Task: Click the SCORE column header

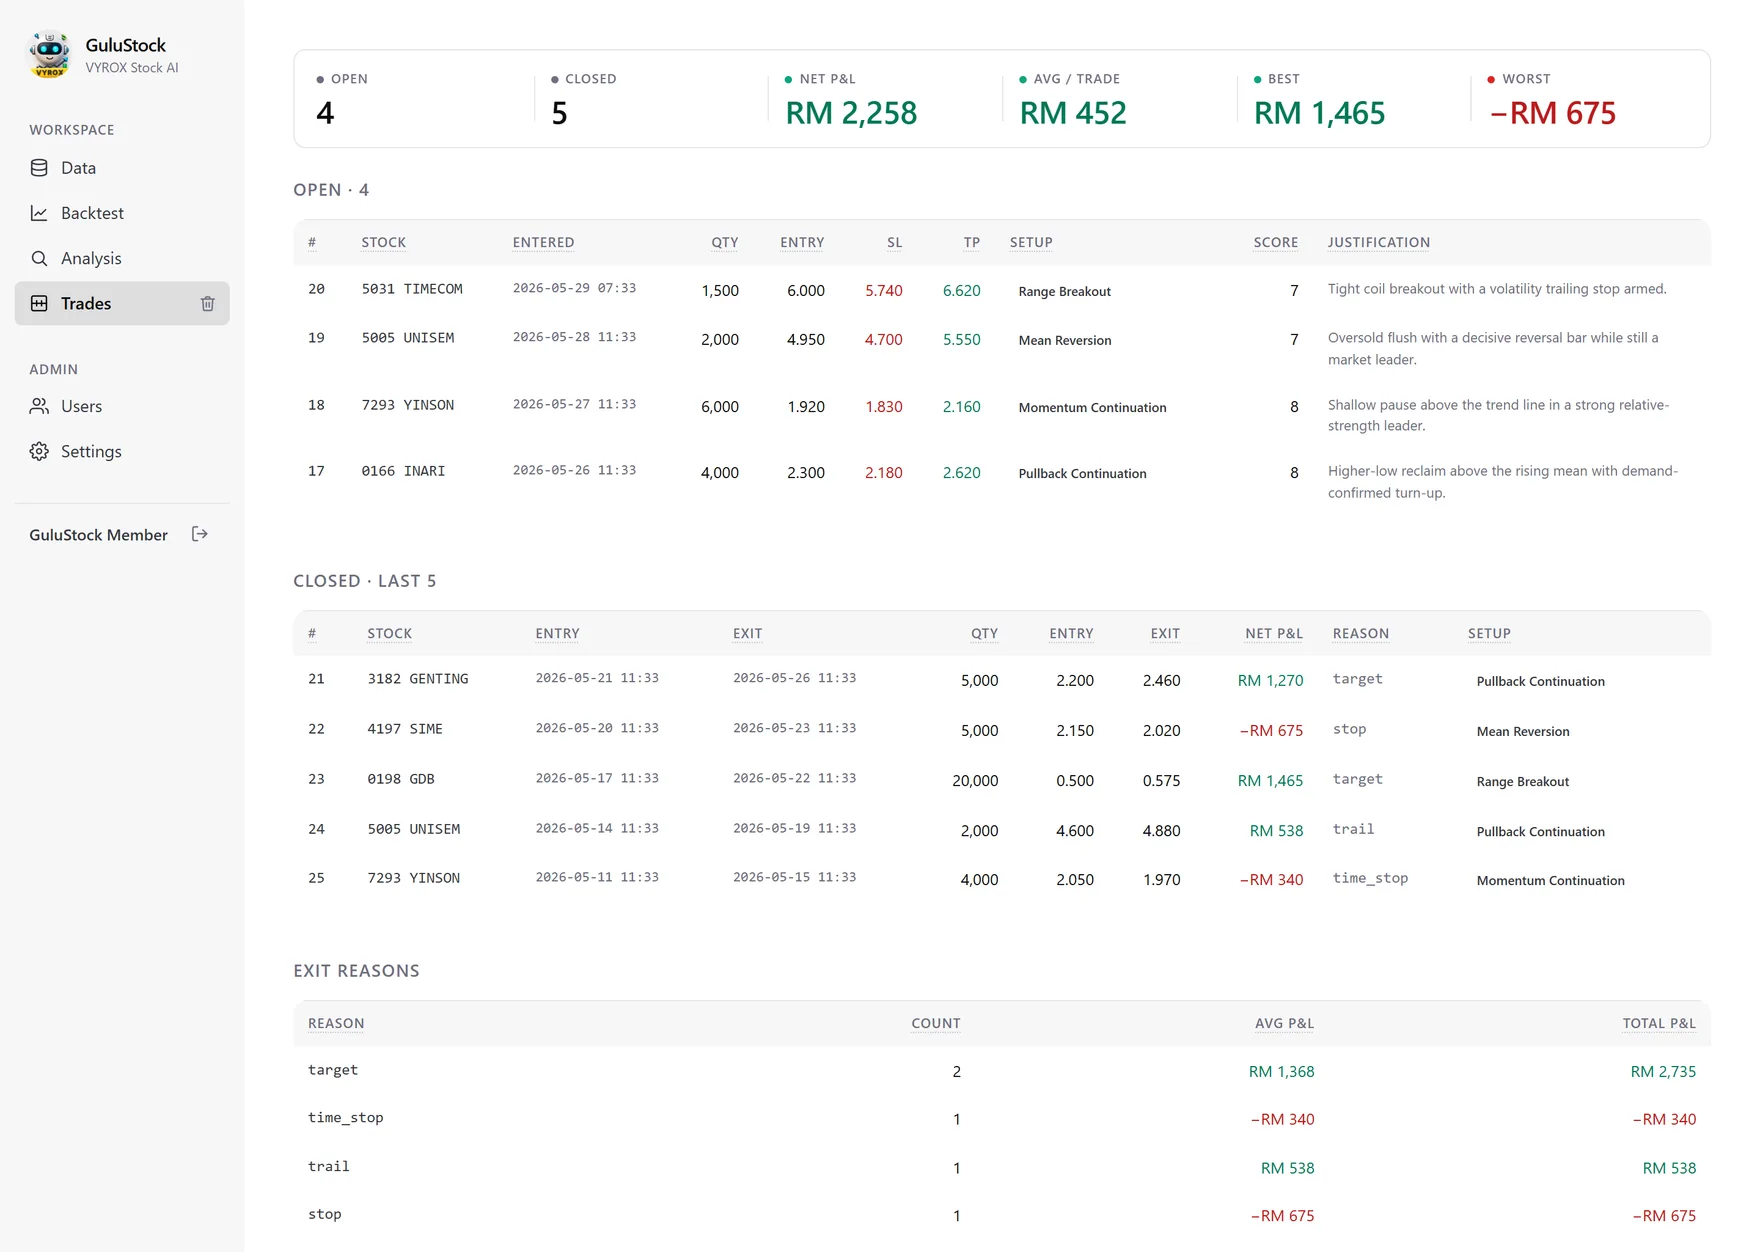Action: [x=1276, y=242]
